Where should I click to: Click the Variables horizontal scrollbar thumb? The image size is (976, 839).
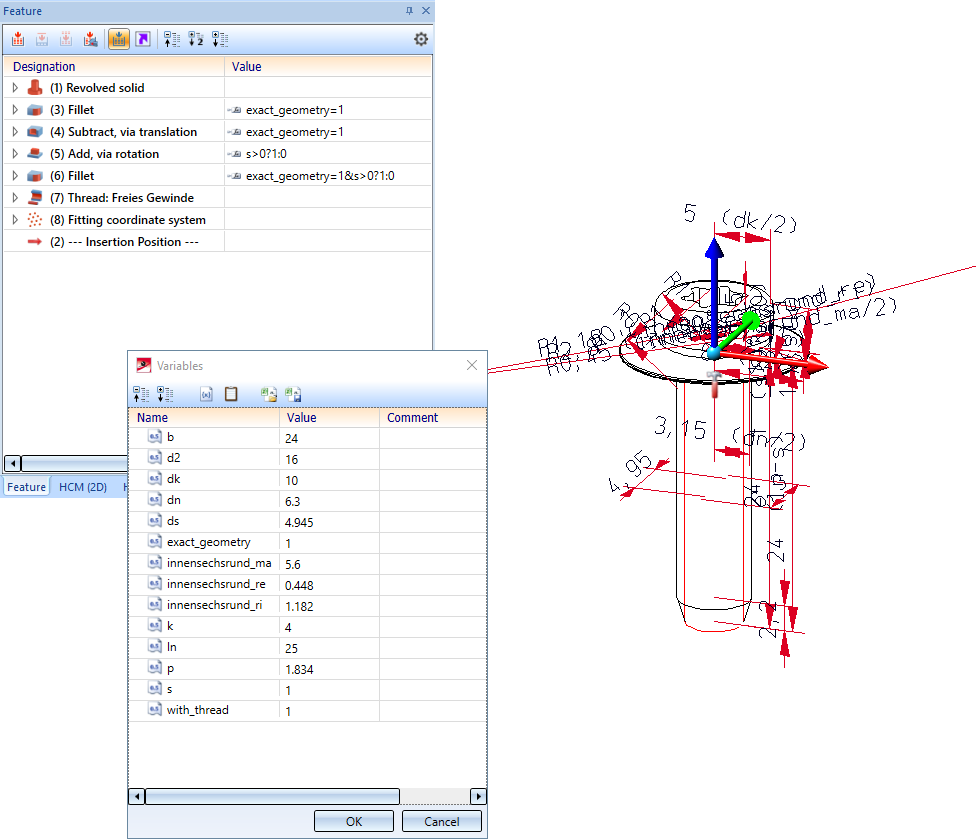tap(272, 796)
